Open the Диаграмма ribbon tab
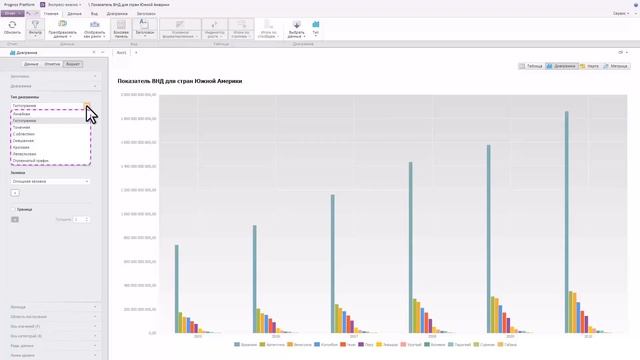Screen dimensions: 640x360 [117, 13]
